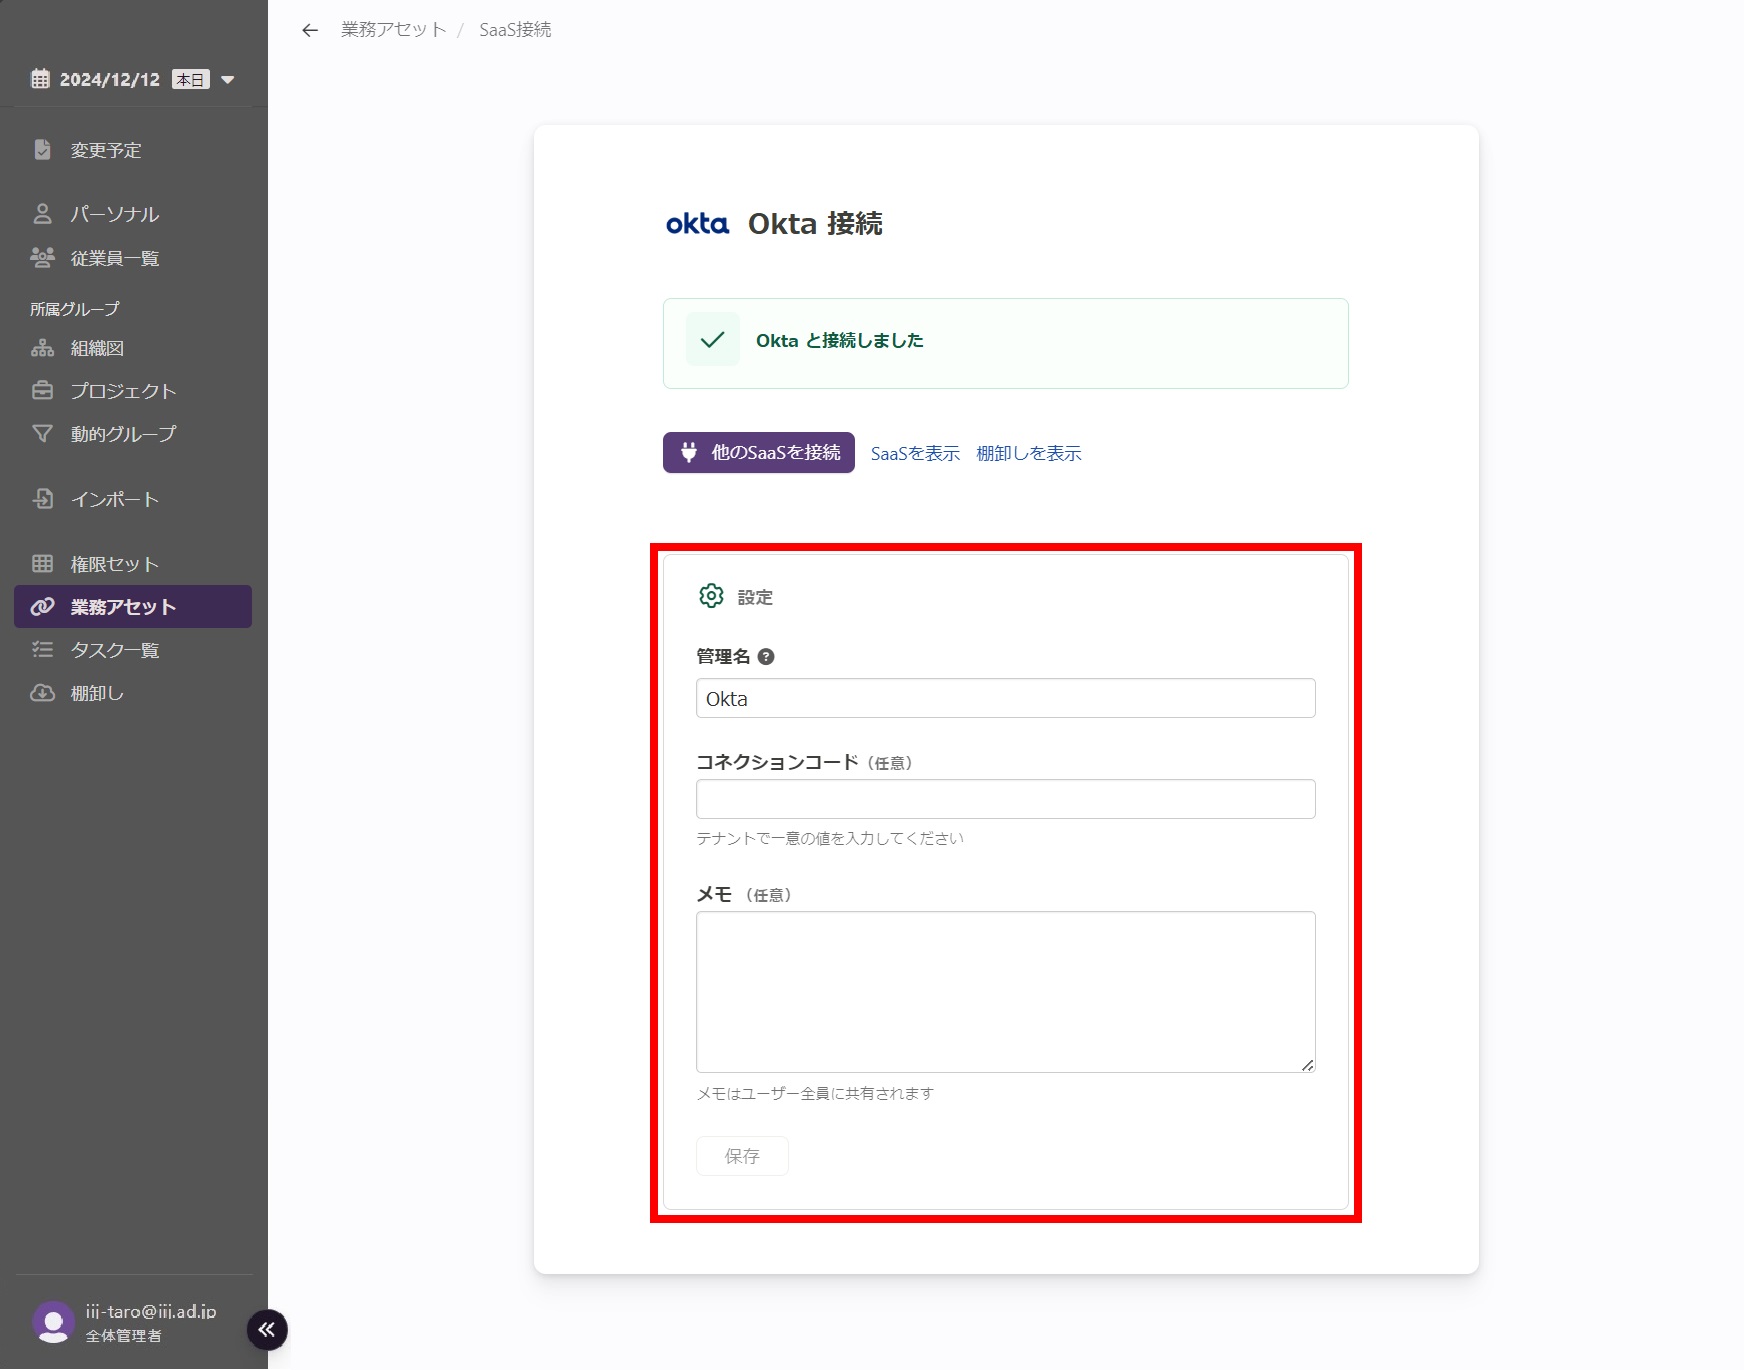Click the 従業員一覧 people icon

click(x=42, y=258)
